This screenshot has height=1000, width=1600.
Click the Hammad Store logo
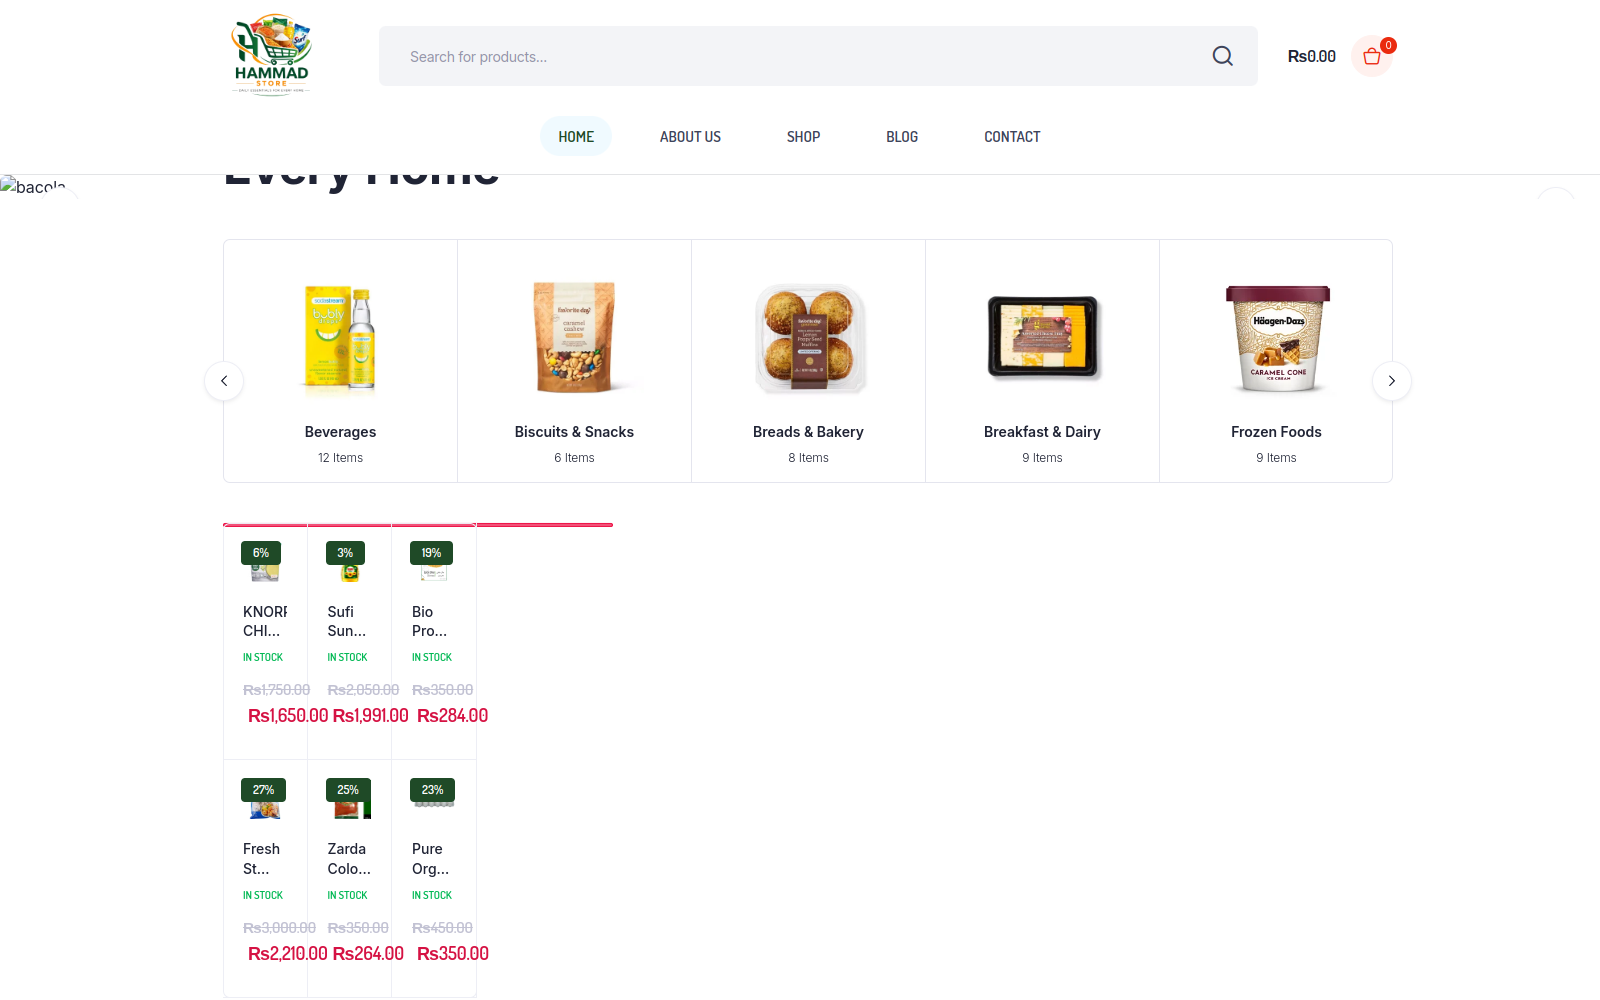pyautogui.click(x=271, y=54)
